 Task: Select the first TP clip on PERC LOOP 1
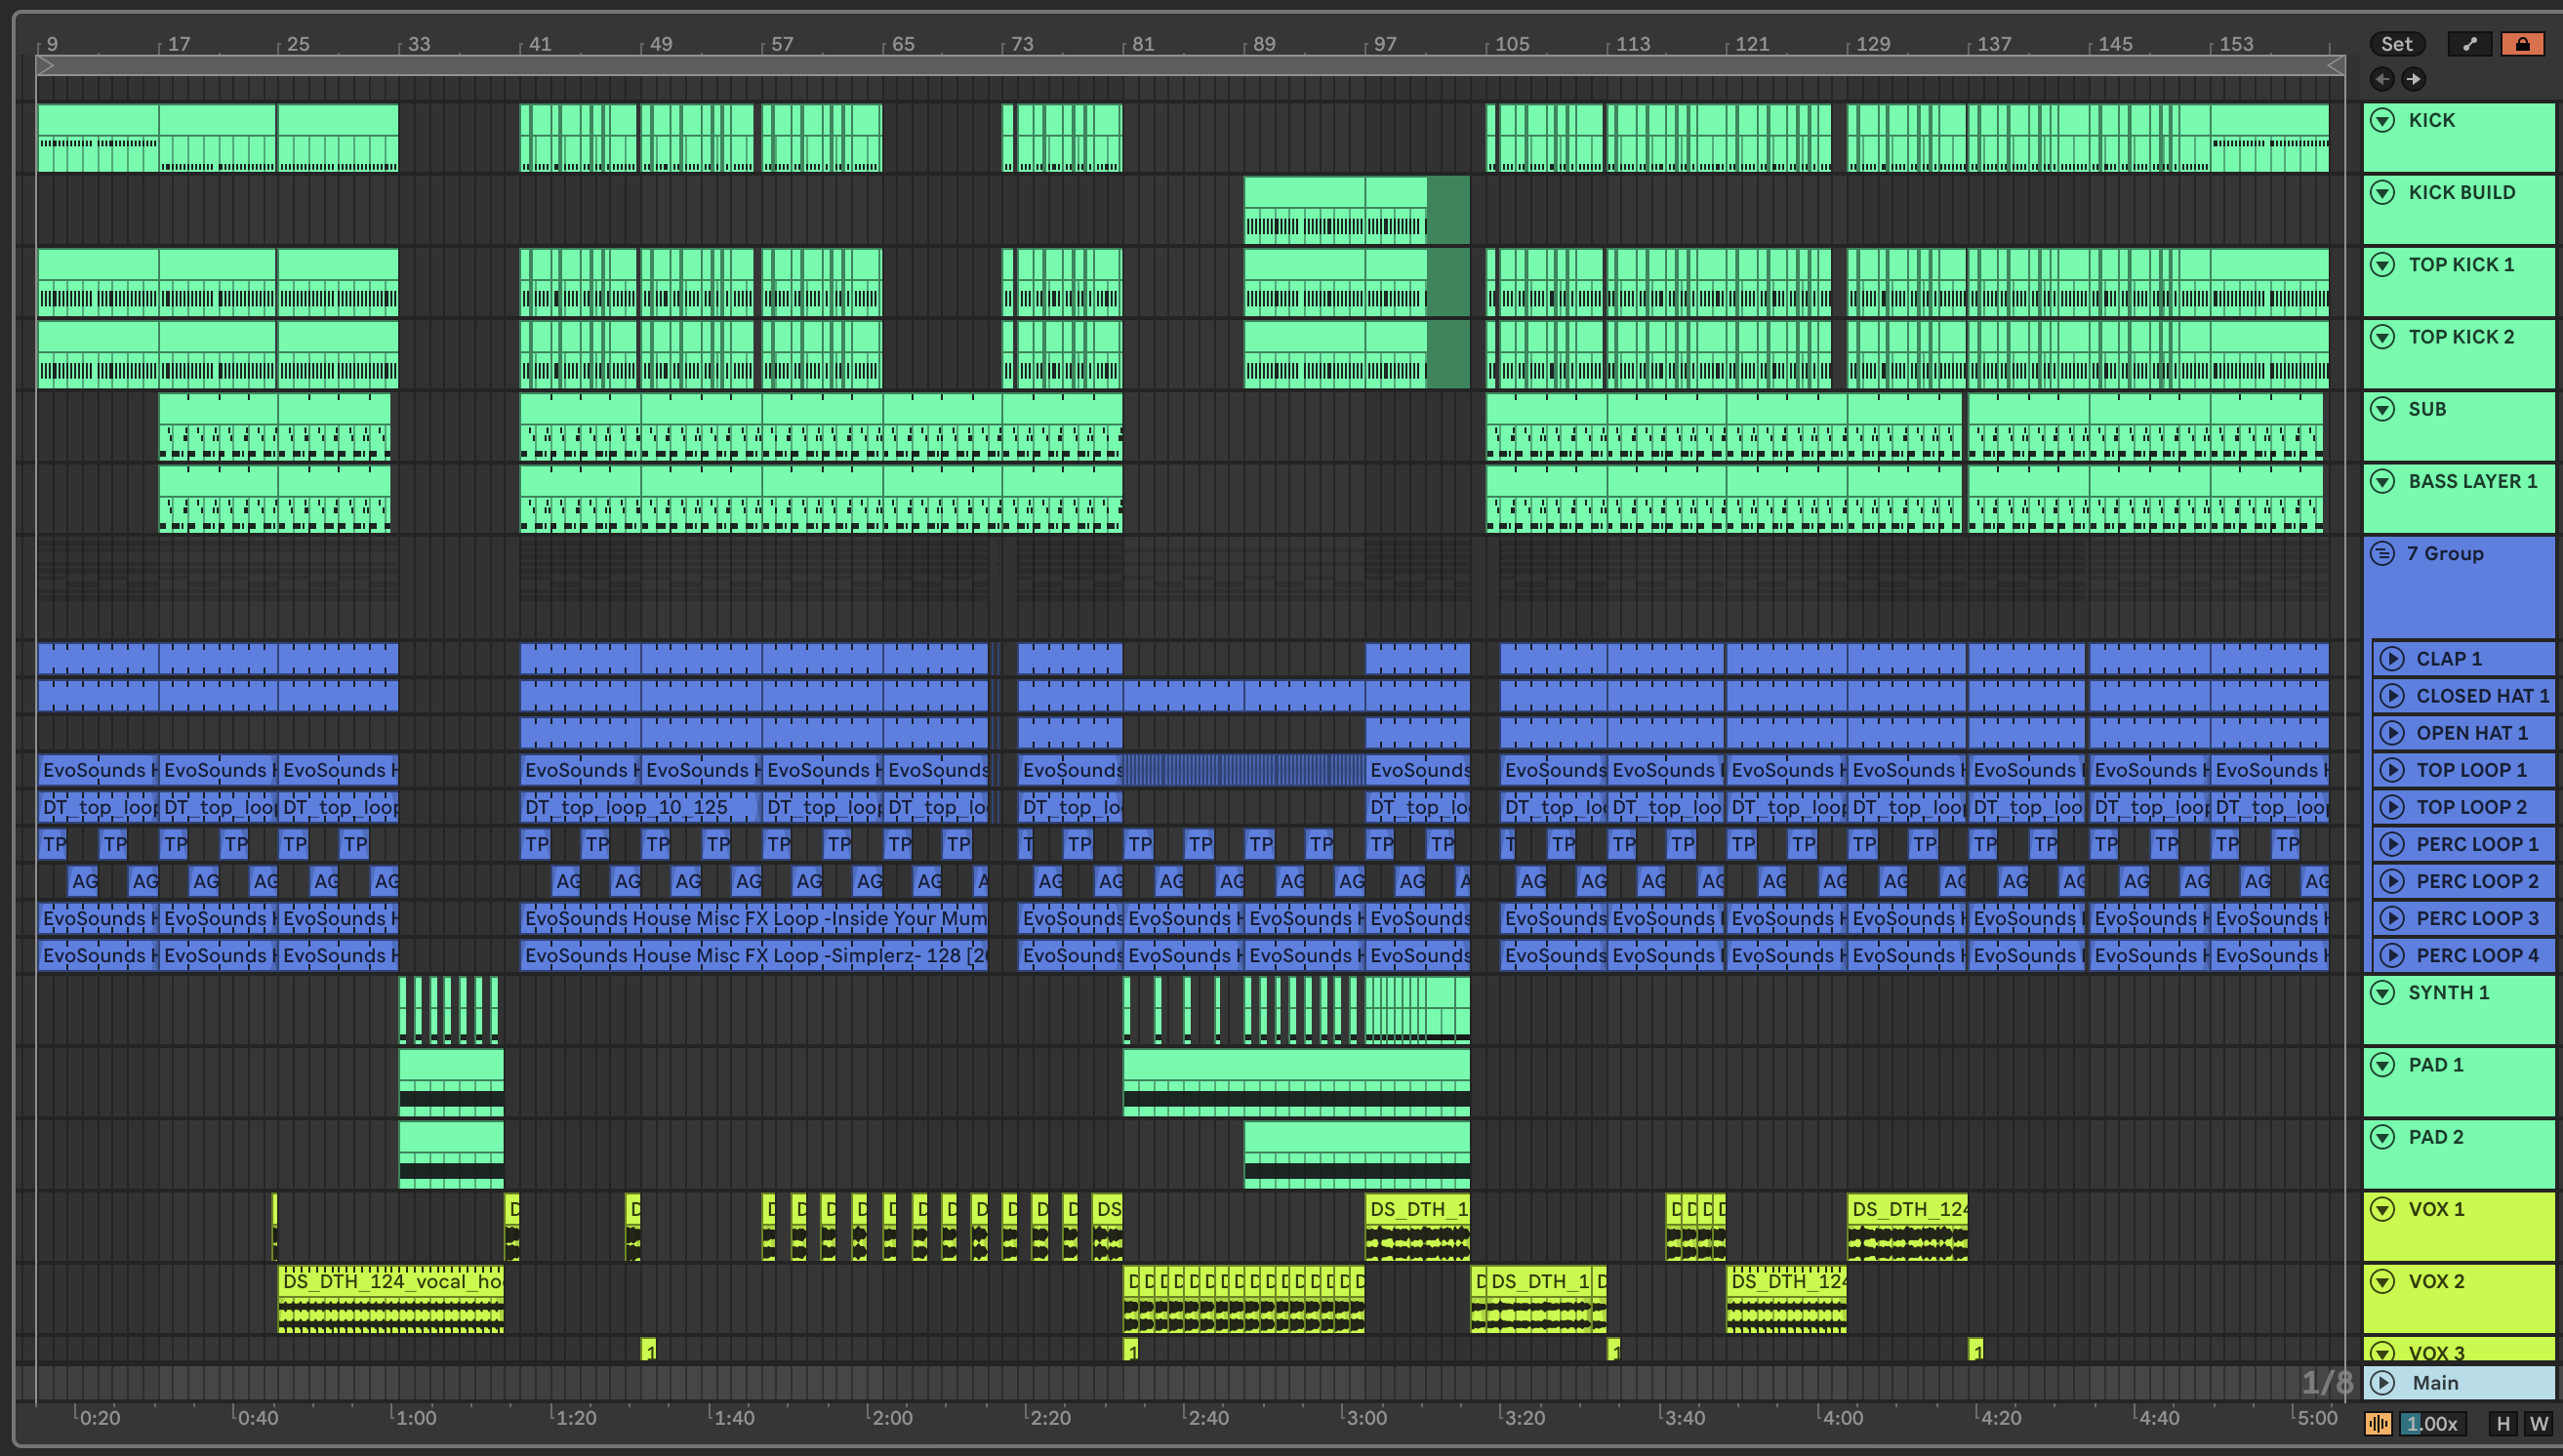tap(53, 843)
